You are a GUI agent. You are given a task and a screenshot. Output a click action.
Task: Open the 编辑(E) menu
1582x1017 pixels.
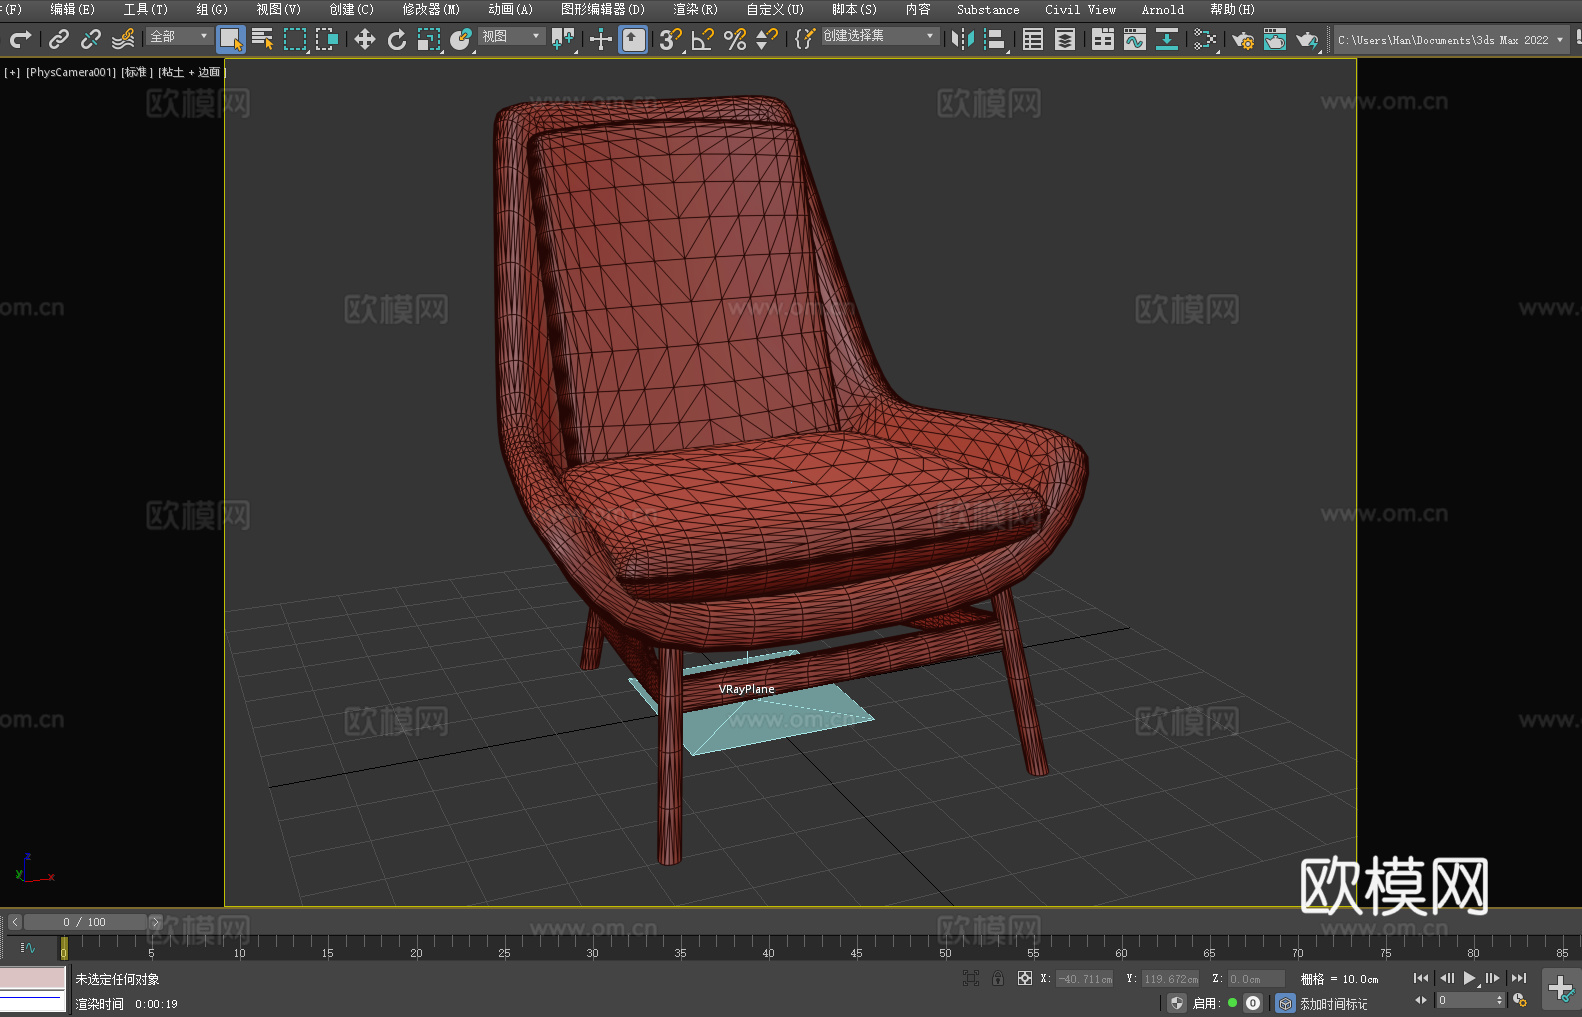coord(72,9)
